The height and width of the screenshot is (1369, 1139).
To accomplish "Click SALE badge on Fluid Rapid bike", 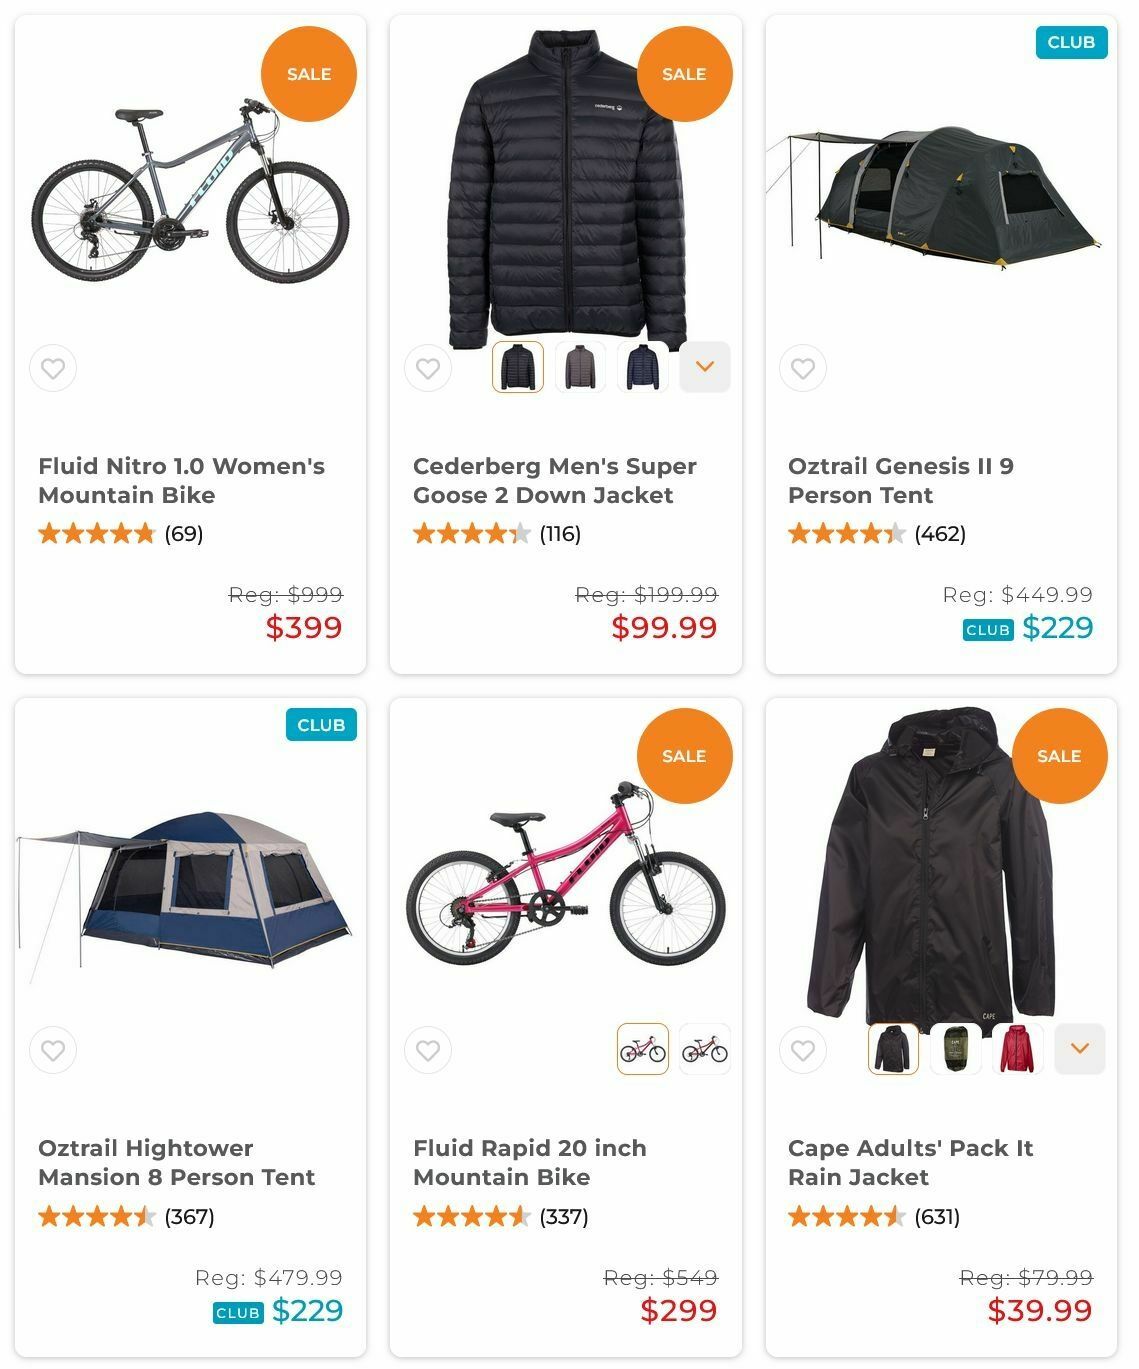I will pyautogui.click(x=684, y=756).
